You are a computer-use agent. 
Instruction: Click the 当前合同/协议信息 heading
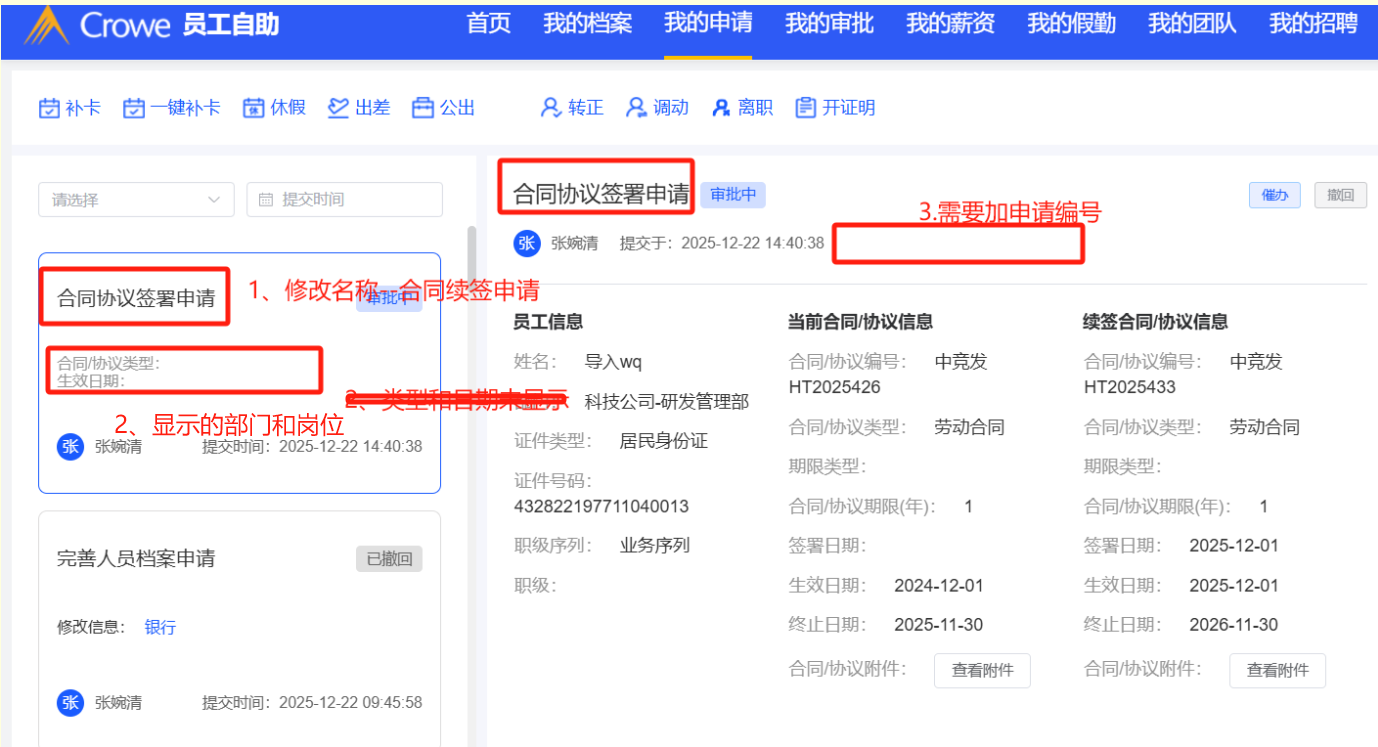861,322
